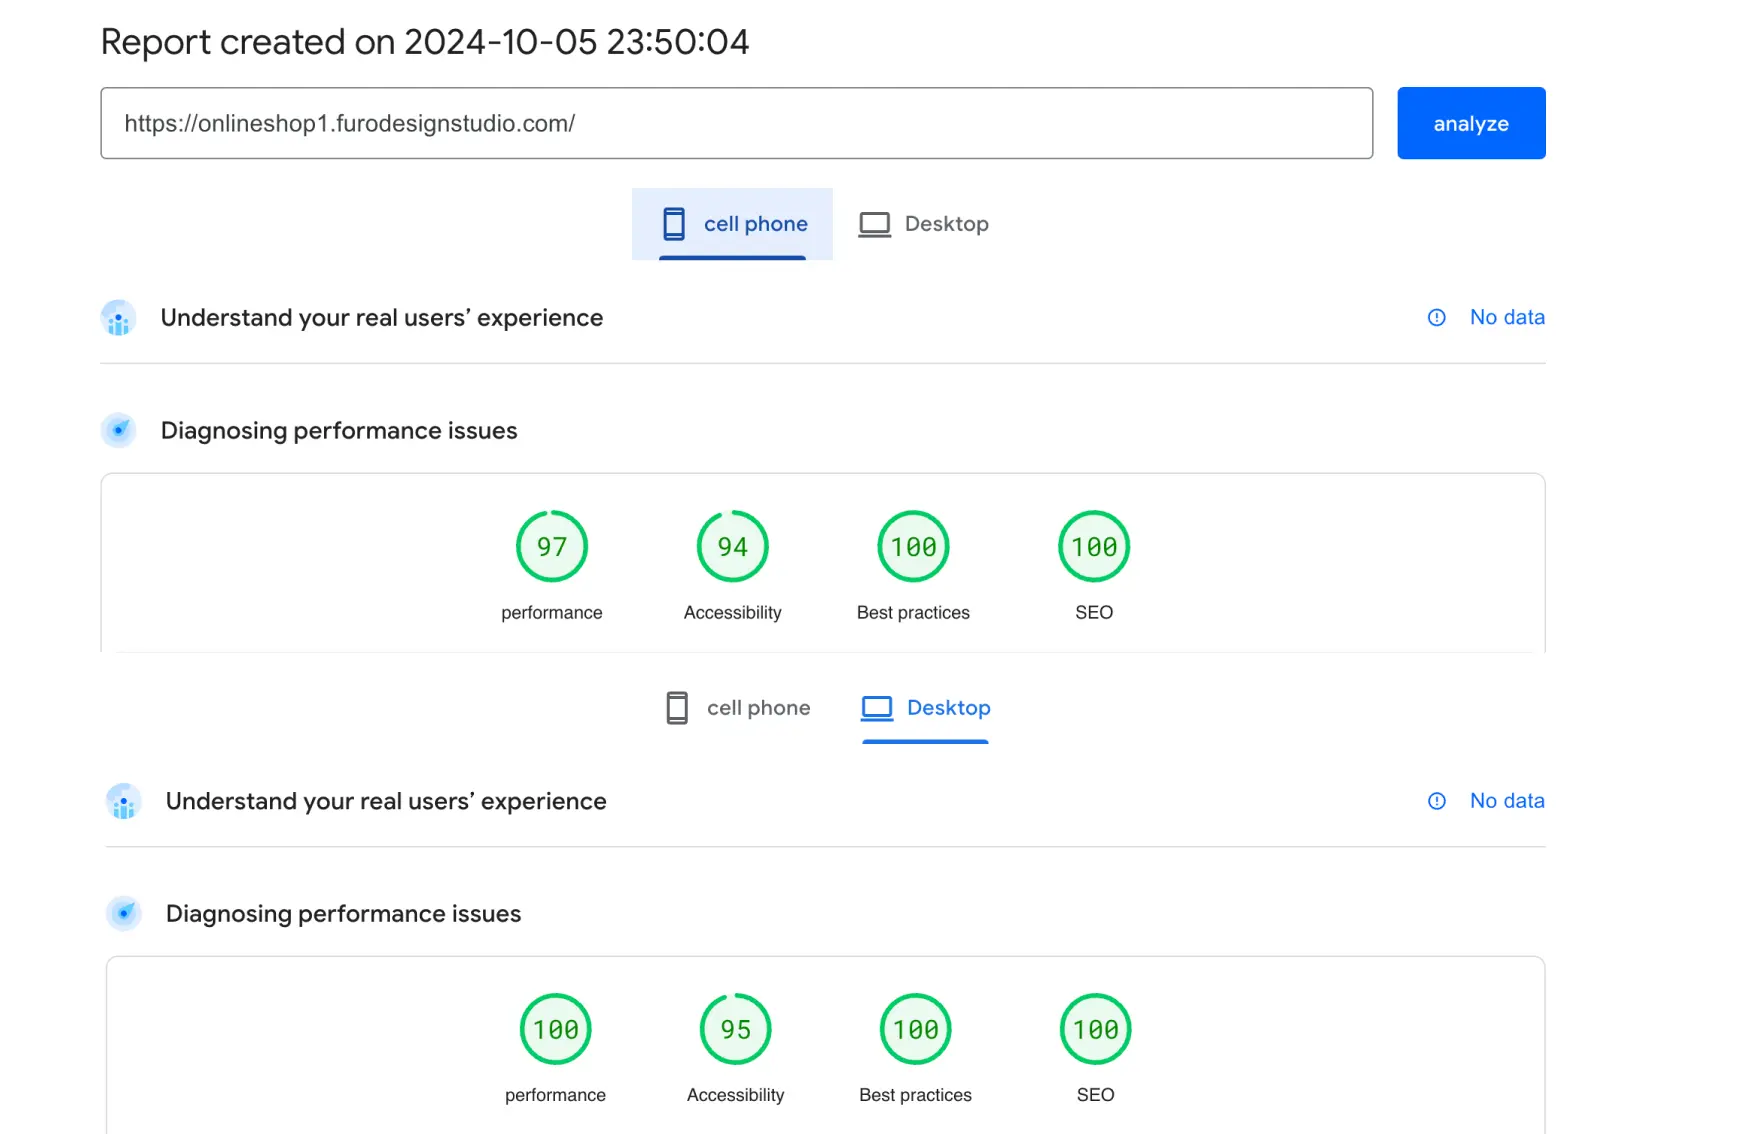Open the Accessibility score 95 gauge
Screen dimensions: 1737x1134
coord(735,1029)
